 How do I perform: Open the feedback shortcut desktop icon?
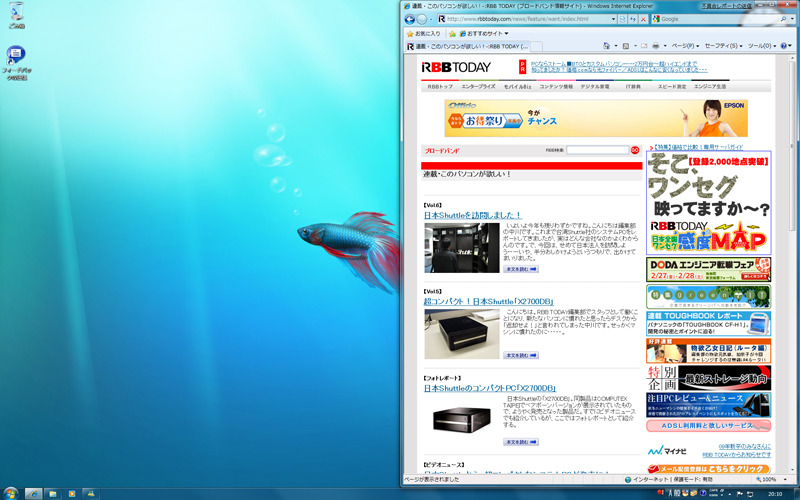coord(16,63)
